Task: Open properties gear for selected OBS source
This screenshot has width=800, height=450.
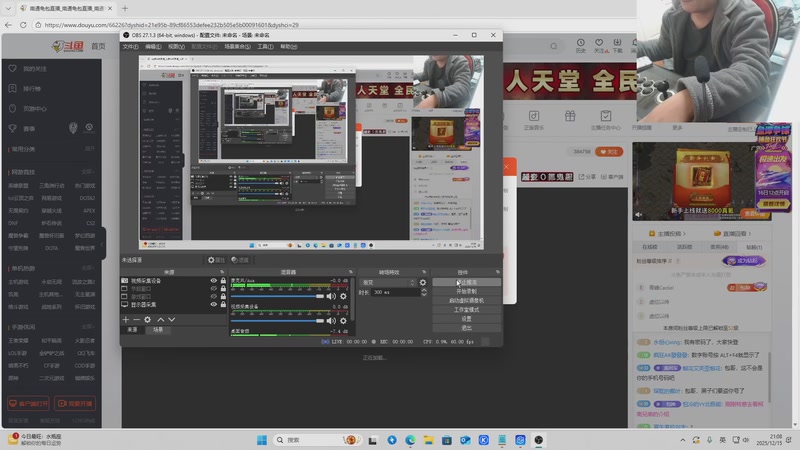Action: pos(216,260)
